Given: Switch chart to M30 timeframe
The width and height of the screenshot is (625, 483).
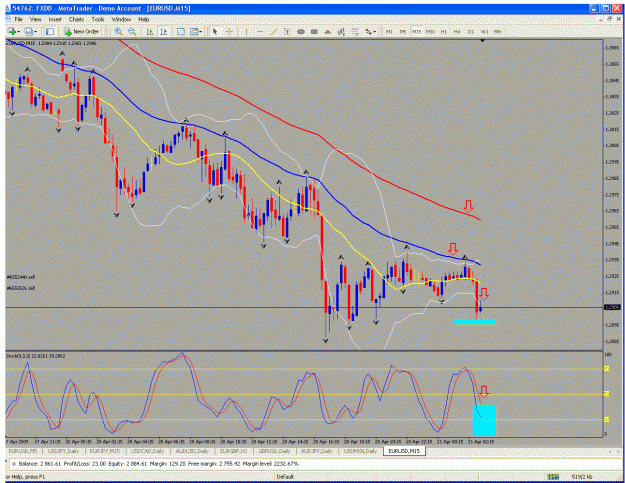Looking at the screenshot, I should [430, 31].
